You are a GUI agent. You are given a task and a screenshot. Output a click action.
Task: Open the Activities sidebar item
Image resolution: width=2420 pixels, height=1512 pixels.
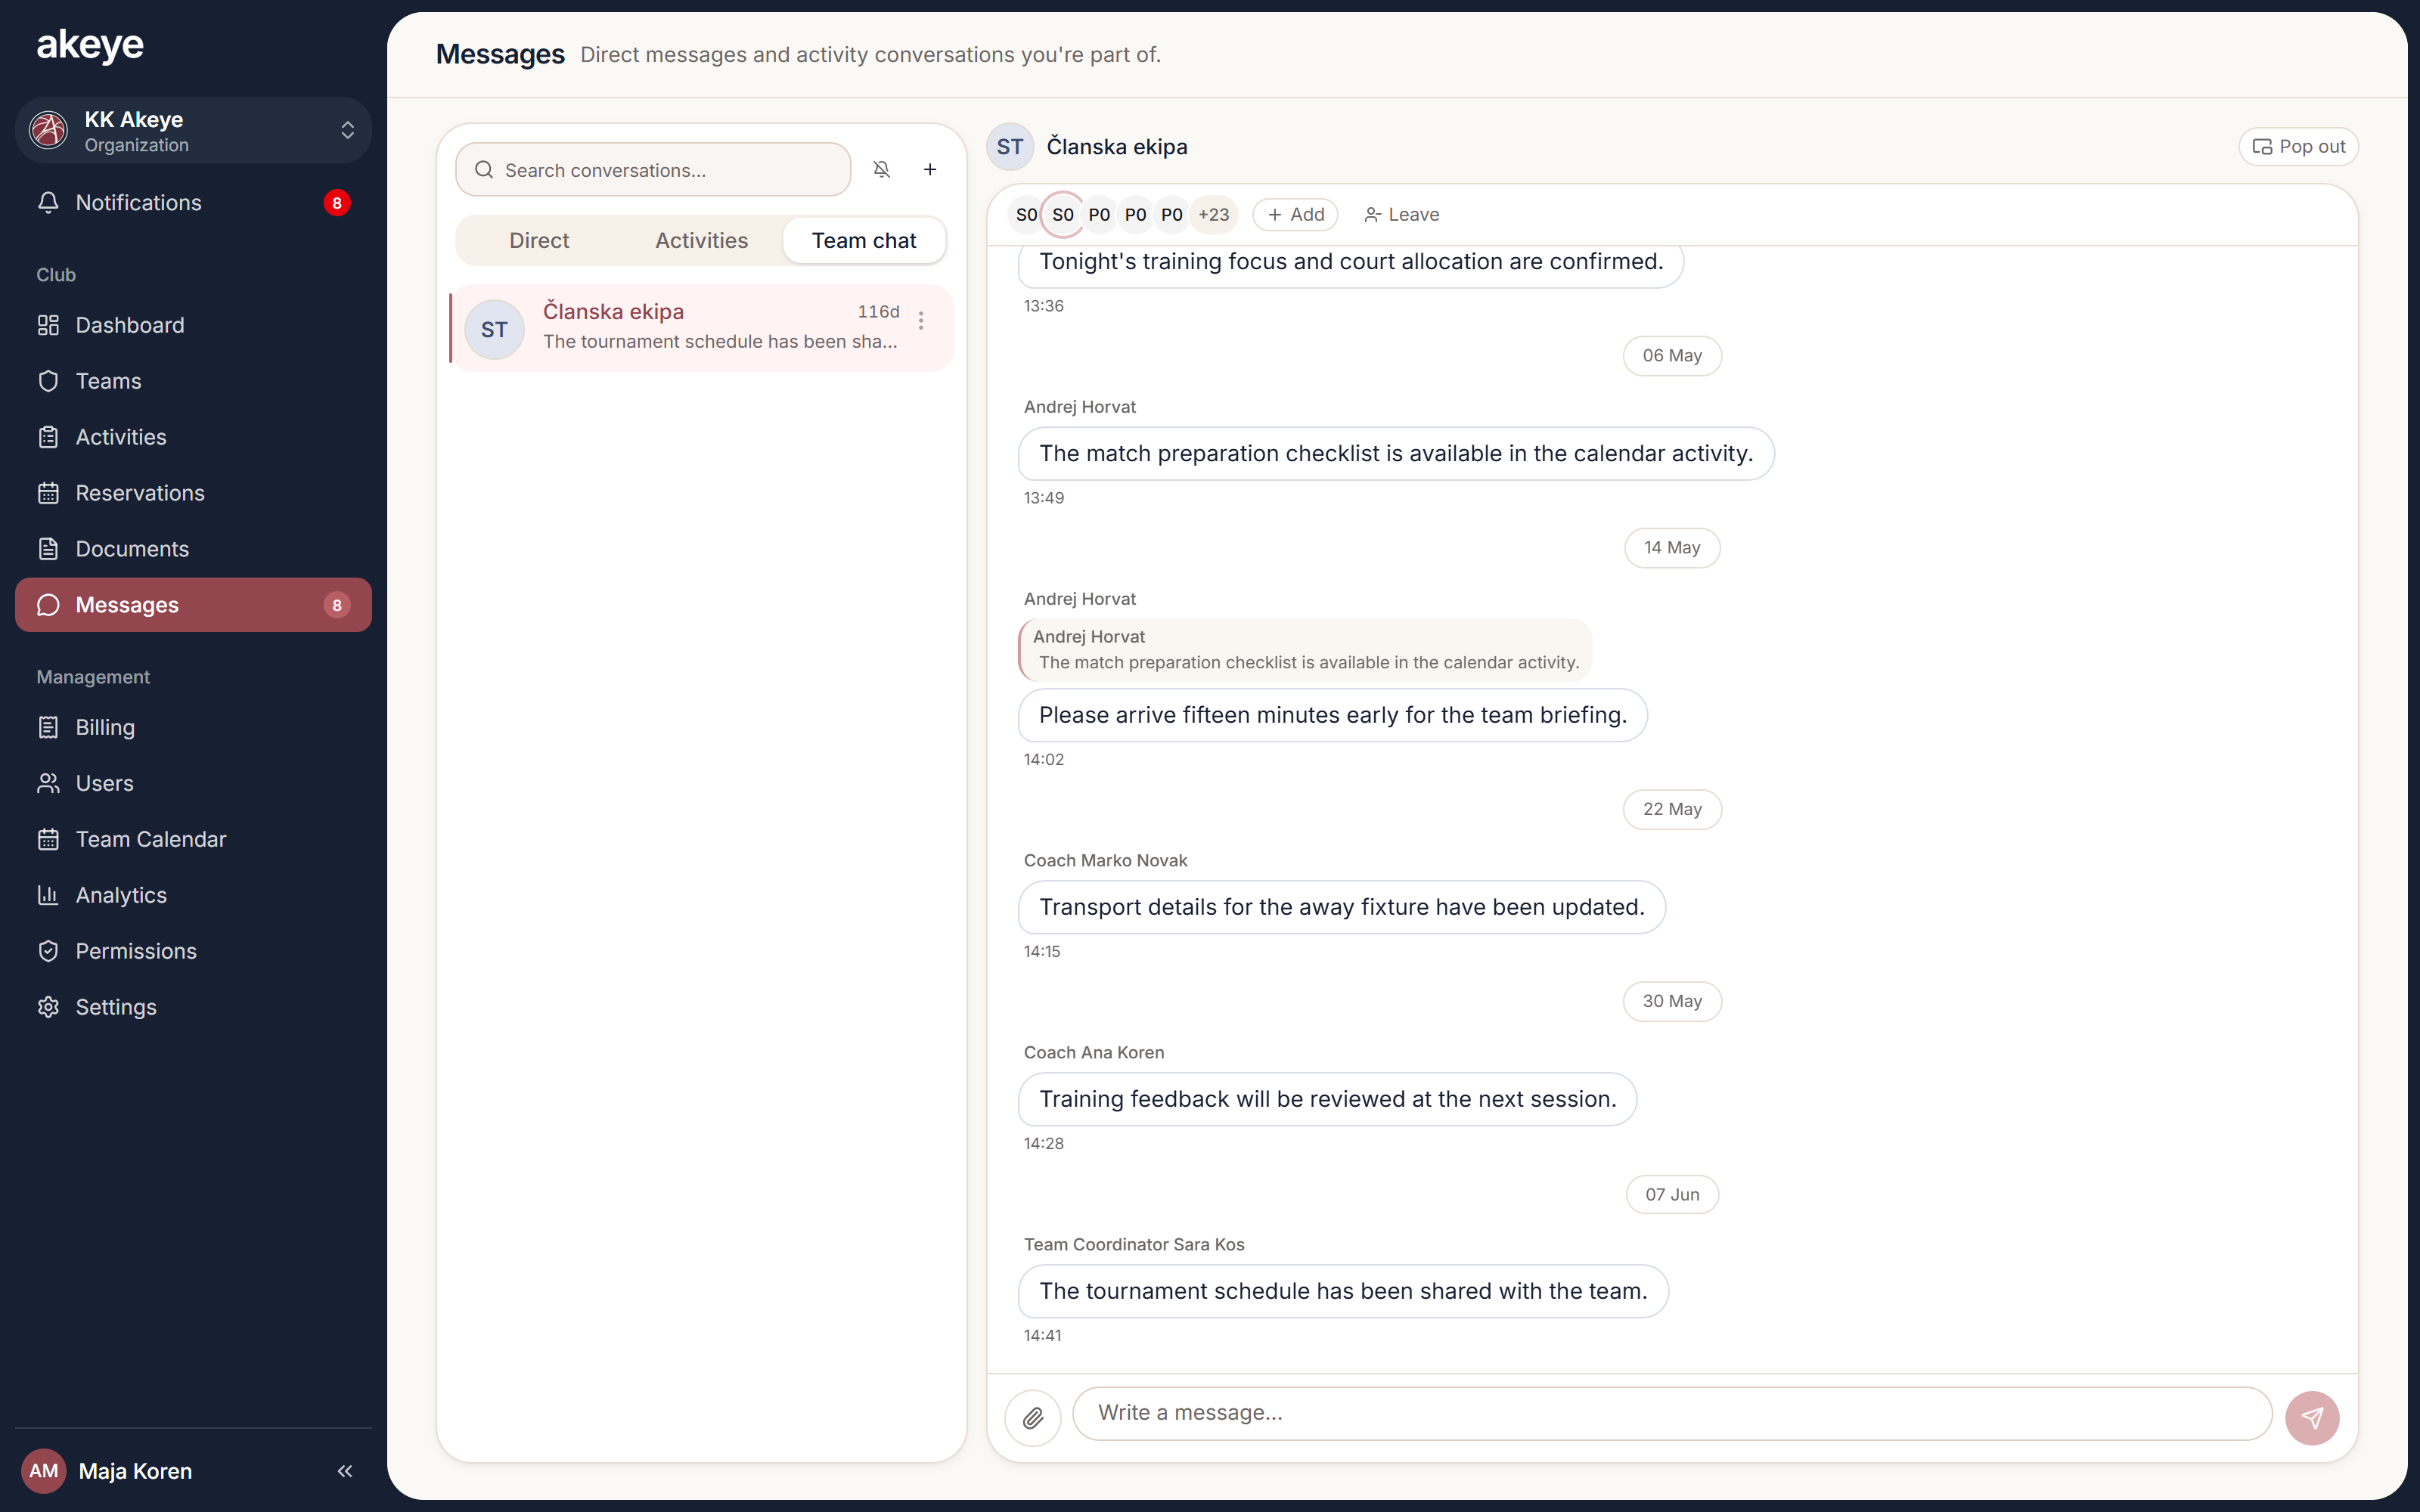pyautogui.click(x=193, y=437)
